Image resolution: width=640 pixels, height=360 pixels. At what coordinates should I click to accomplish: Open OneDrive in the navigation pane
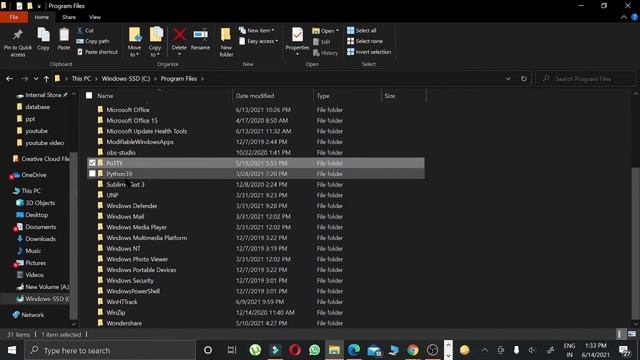(33, 175)
